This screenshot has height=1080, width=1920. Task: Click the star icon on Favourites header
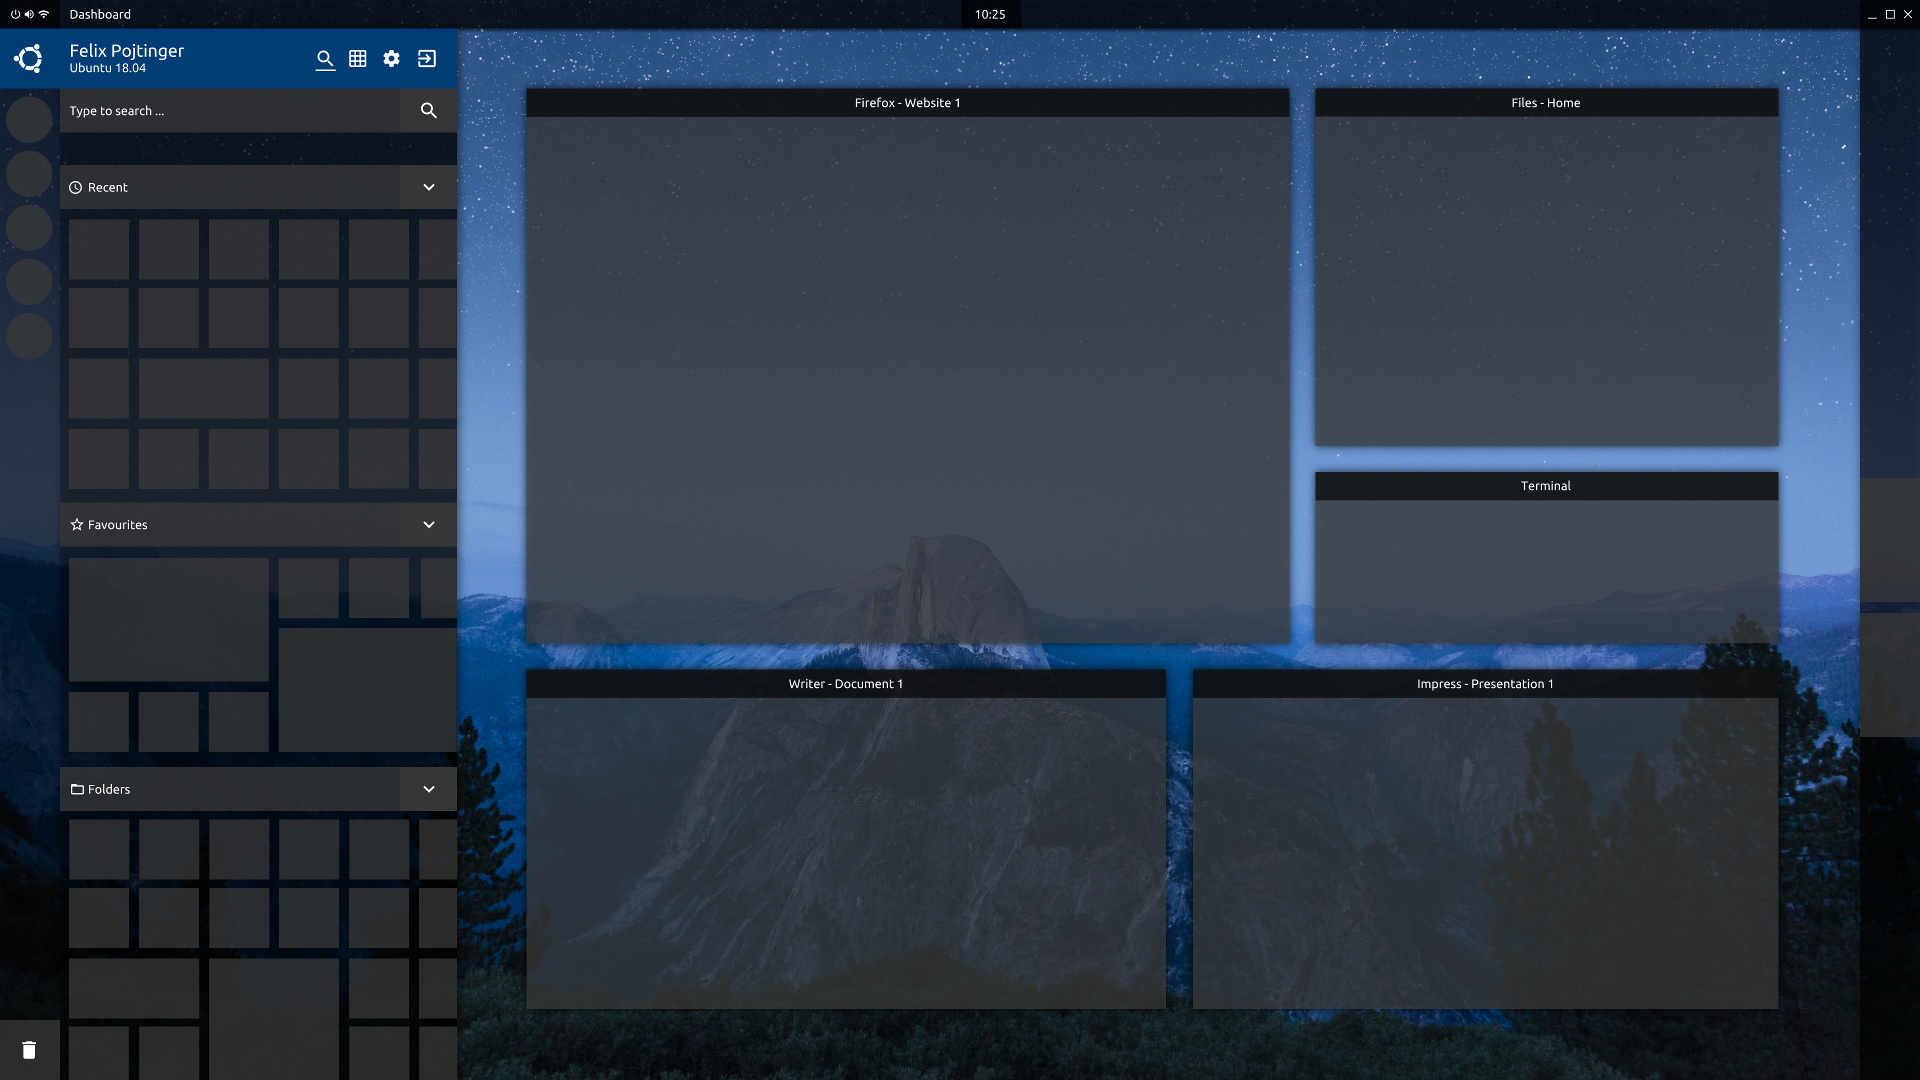[77, 525]
